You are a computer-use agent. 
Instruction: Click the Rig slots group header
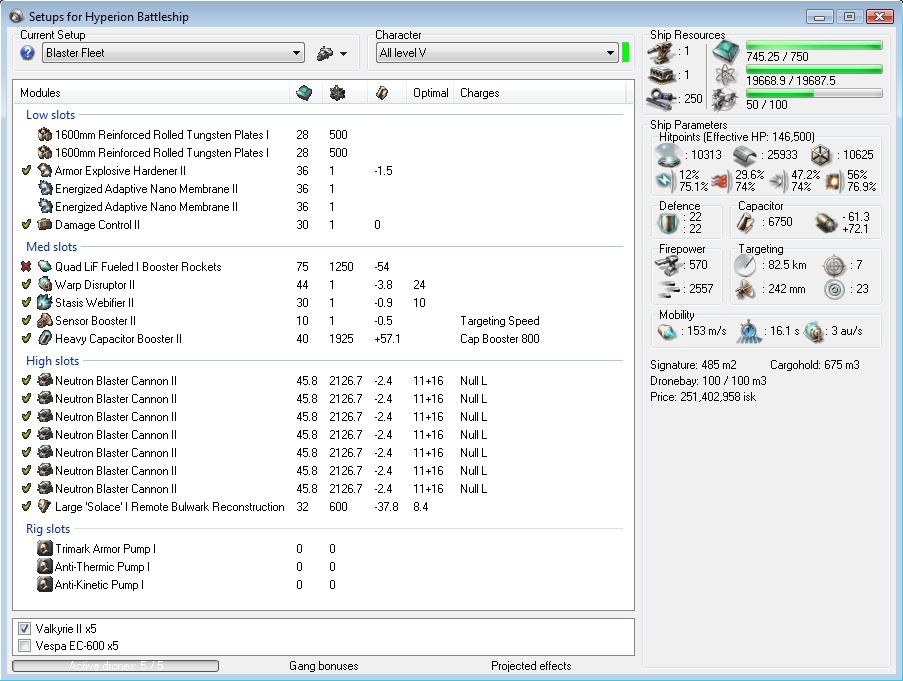48,528
